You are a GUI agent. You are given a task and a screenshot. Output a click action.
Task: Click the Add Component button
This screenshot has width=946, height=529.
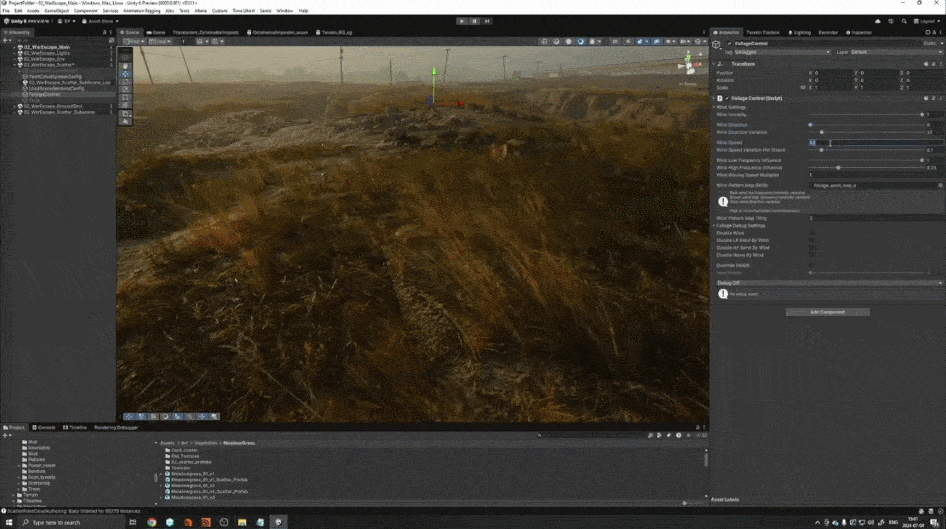tap(827, 312)
